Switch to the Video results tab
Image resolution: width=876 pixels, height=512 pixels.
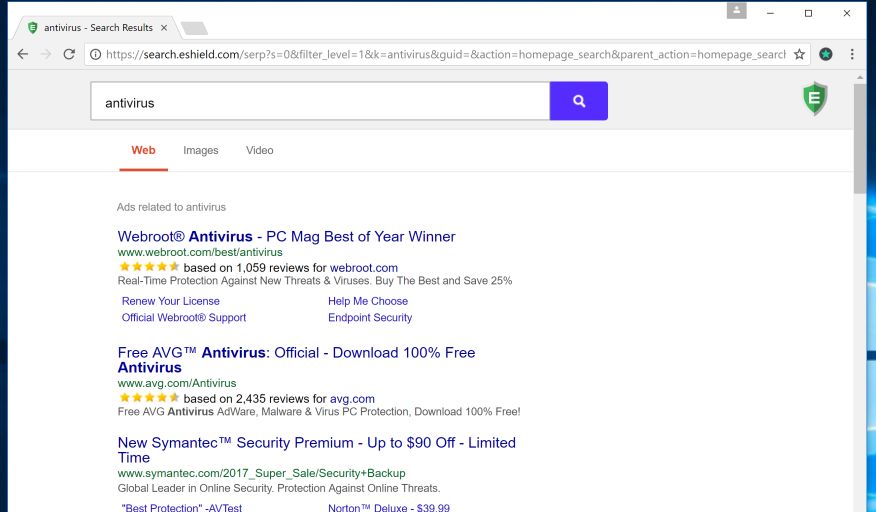coord(260,150)
